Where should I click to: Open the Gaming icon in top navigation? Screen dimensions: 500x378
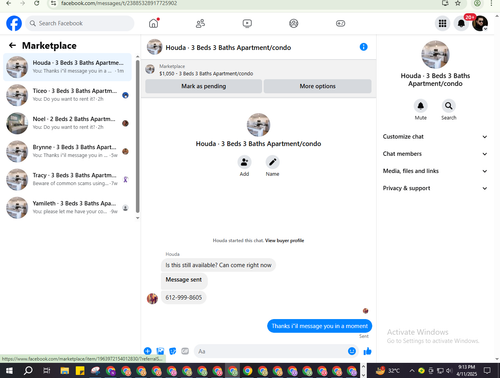point(340,23)
